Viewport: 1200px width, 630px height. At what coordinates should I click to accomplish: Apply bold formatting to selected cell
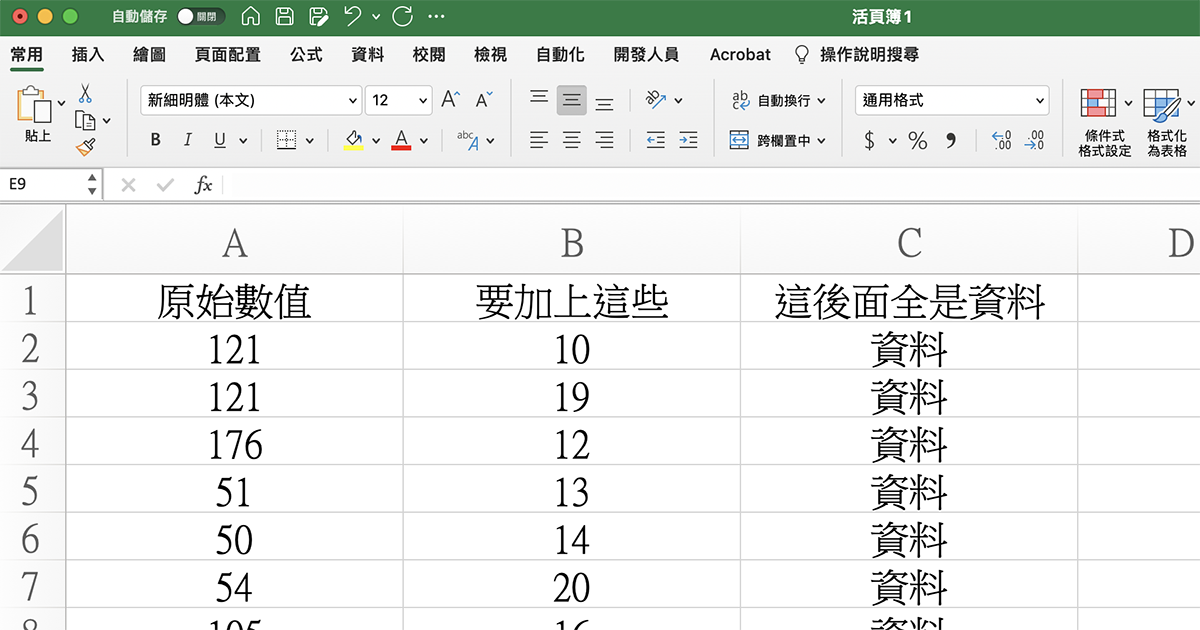click(x=155, y=139)
